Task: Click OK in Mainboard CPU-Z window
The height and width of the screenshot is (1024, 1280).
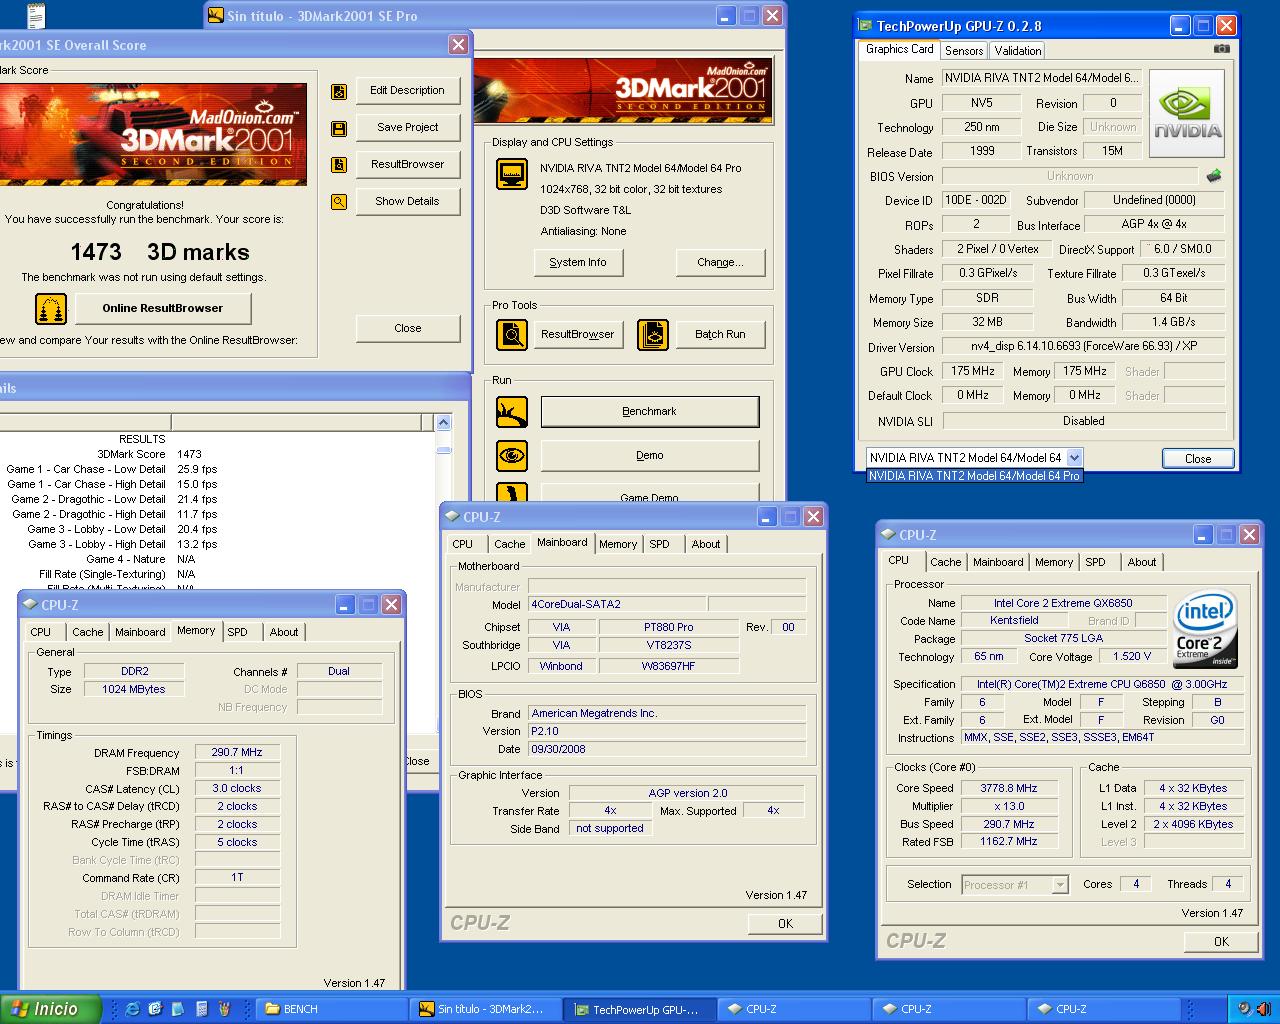Action: pos(785,924)
